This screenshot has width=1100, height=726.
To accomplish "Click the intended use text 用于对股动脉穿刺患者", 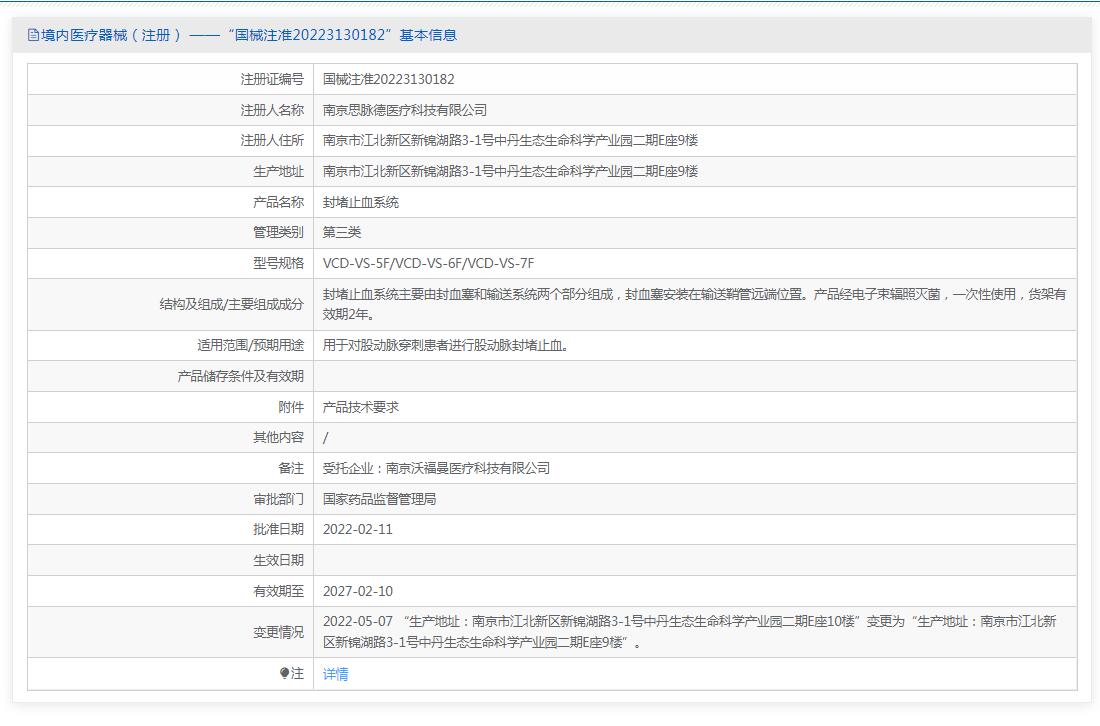I will click(x=446, y=345).
